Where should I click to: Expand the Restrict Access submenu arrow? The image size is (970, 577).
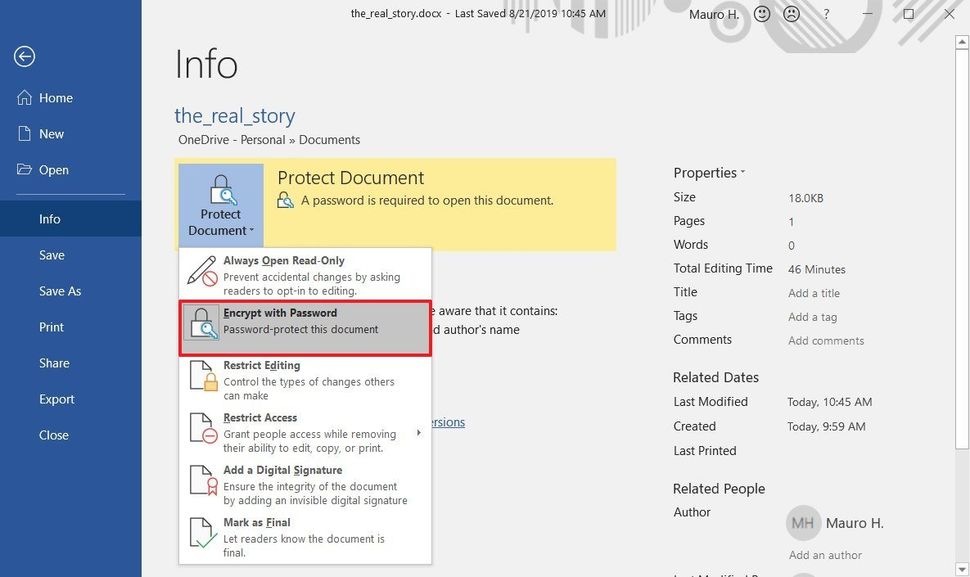[420, 430]
